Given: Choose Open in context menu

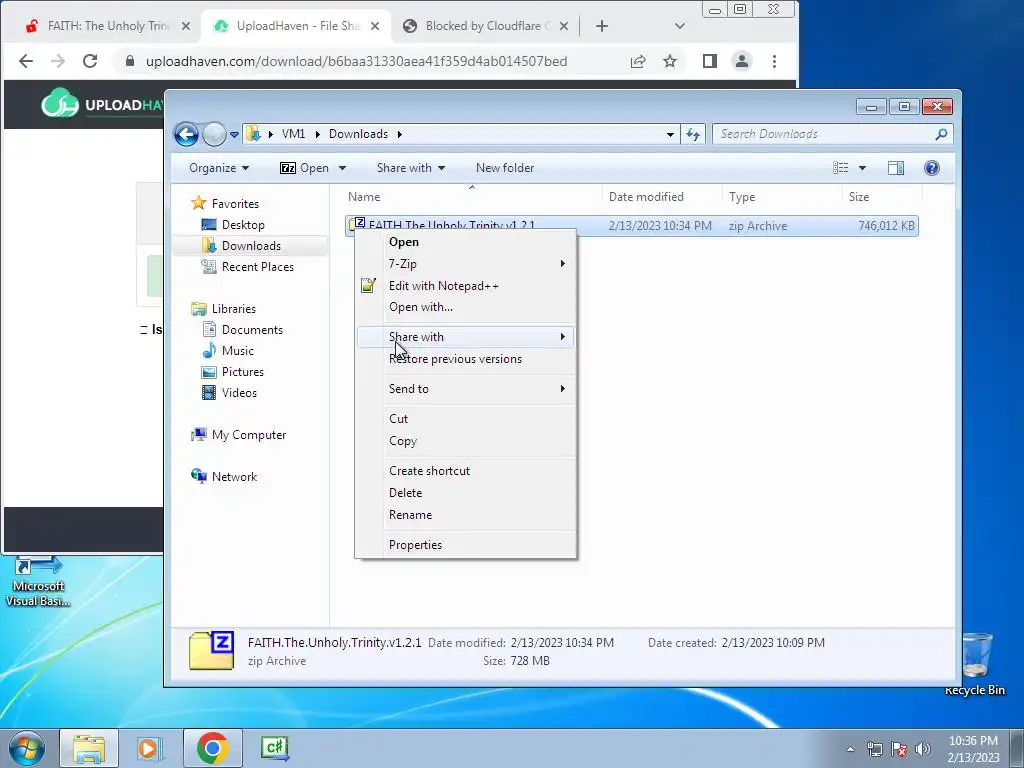Looking at the screenshot, I should pyautogui.click(x=465, y=242).
